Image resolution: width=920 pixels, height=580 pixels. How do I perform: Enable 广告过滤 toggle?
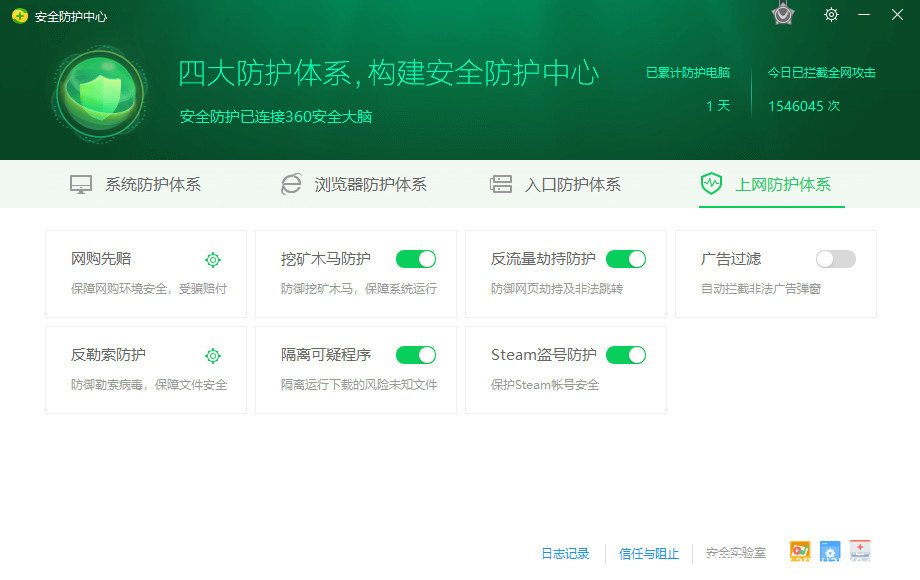point(836,259)
